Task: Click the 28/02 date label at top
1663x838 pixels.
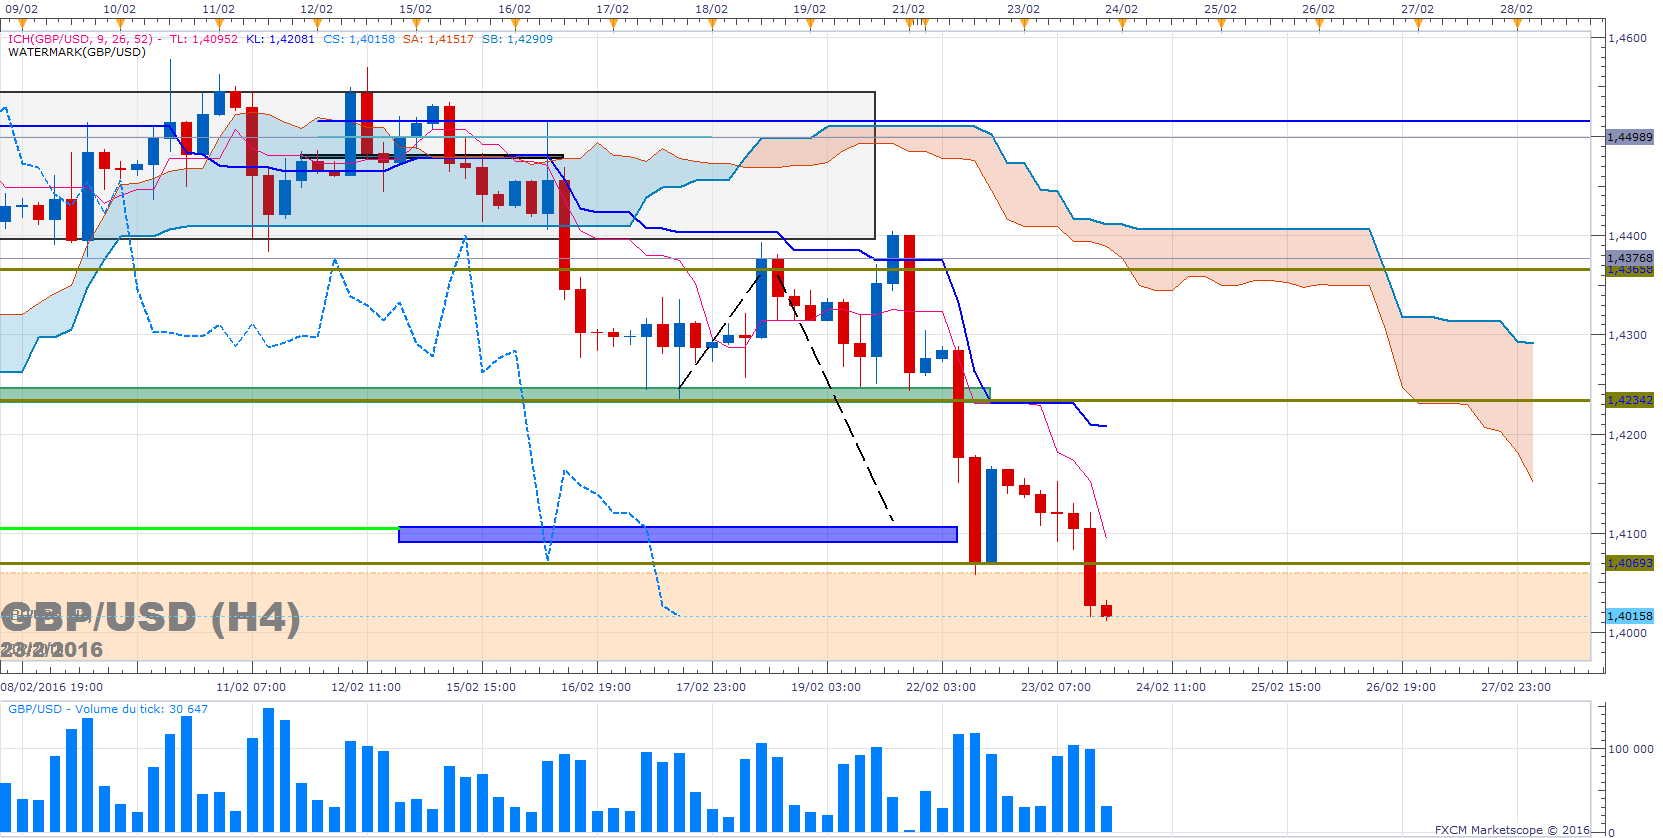Action: tap(1516, 9)
